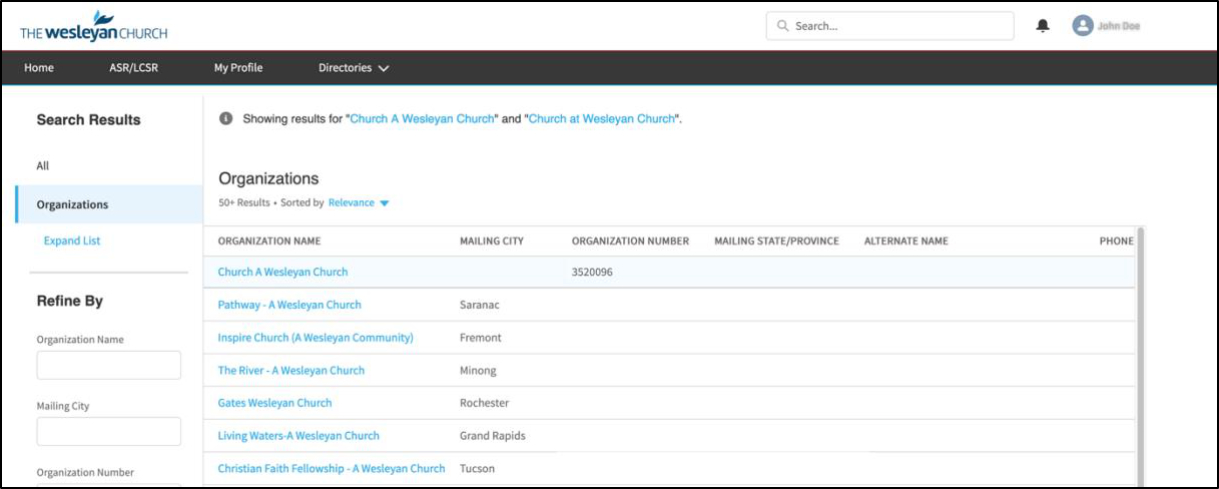Click the Fremont mailing city cell
Viewport: 1219px width, 489px height.
pos(480,338)
